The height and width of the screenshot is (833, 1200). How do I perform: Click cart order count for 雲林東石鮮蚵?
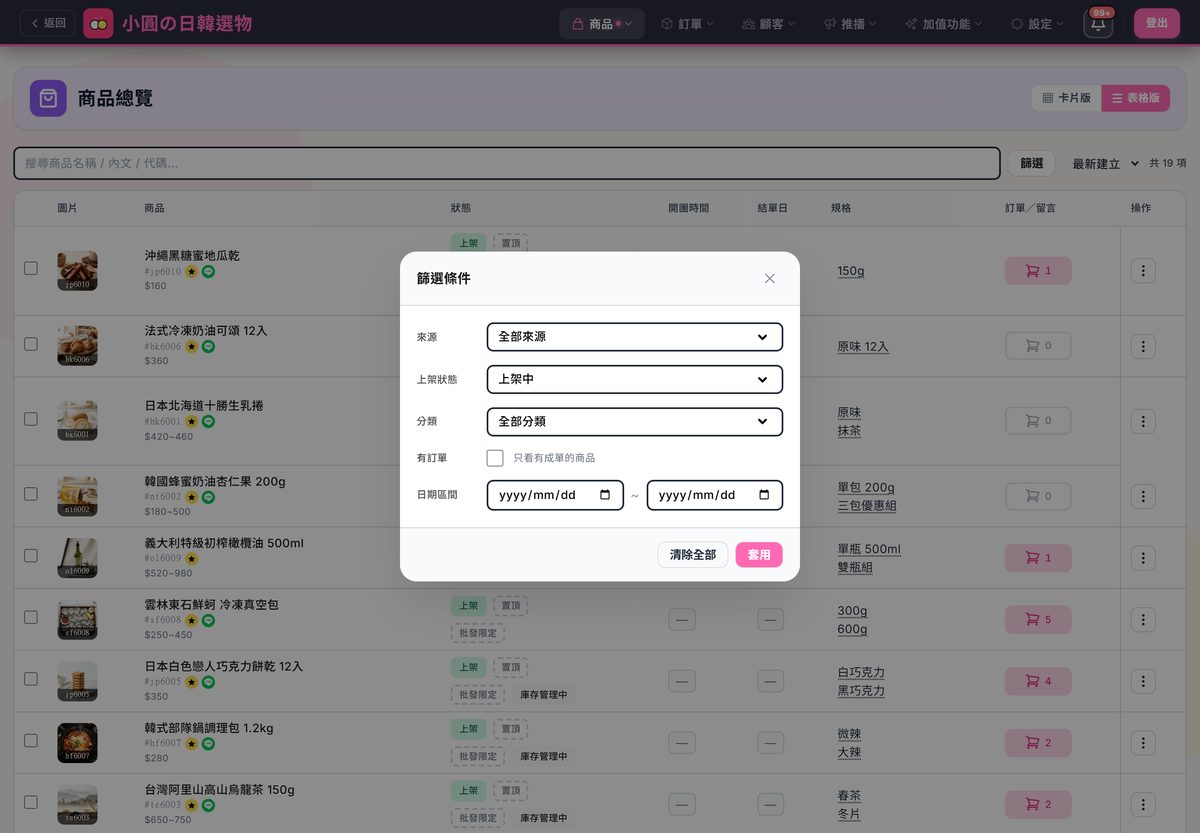coord(1038,620)
